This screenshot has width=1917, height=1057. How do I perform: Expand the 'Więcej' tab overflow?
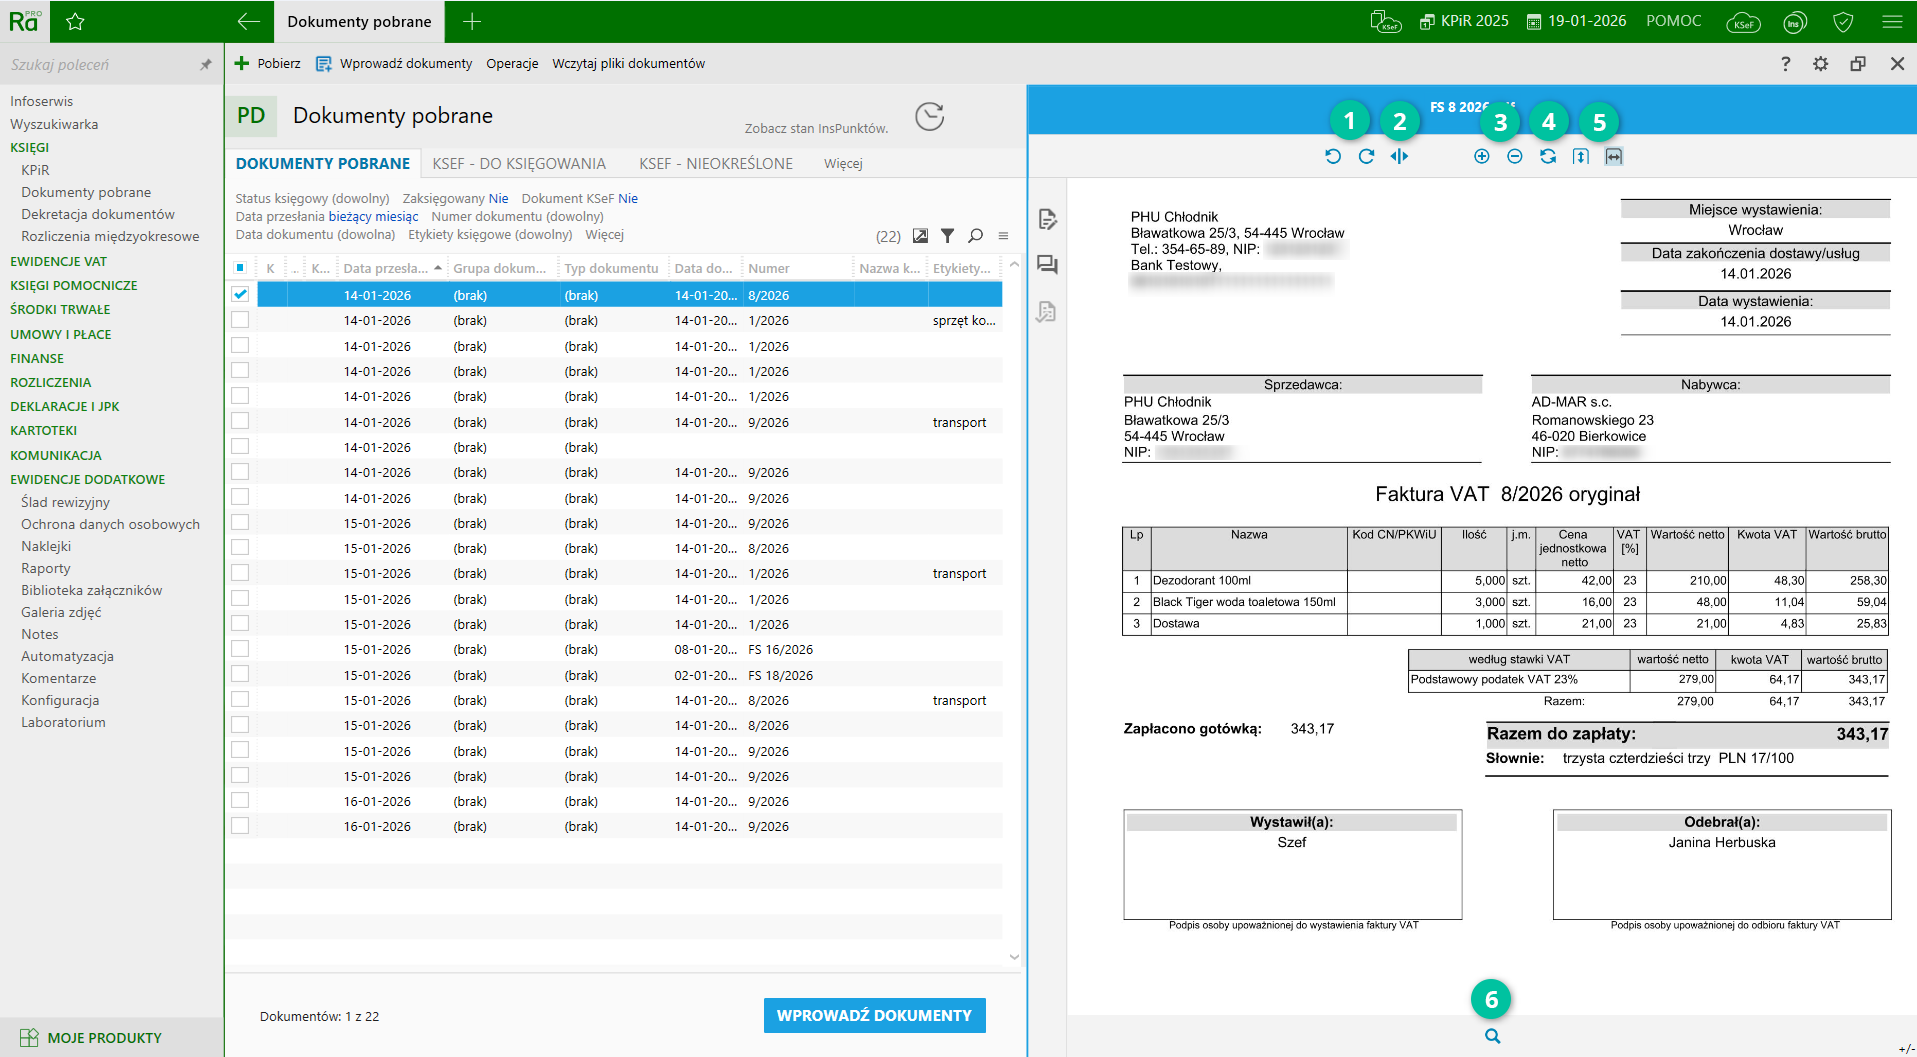pyautogui.click(x=843, y=164)
